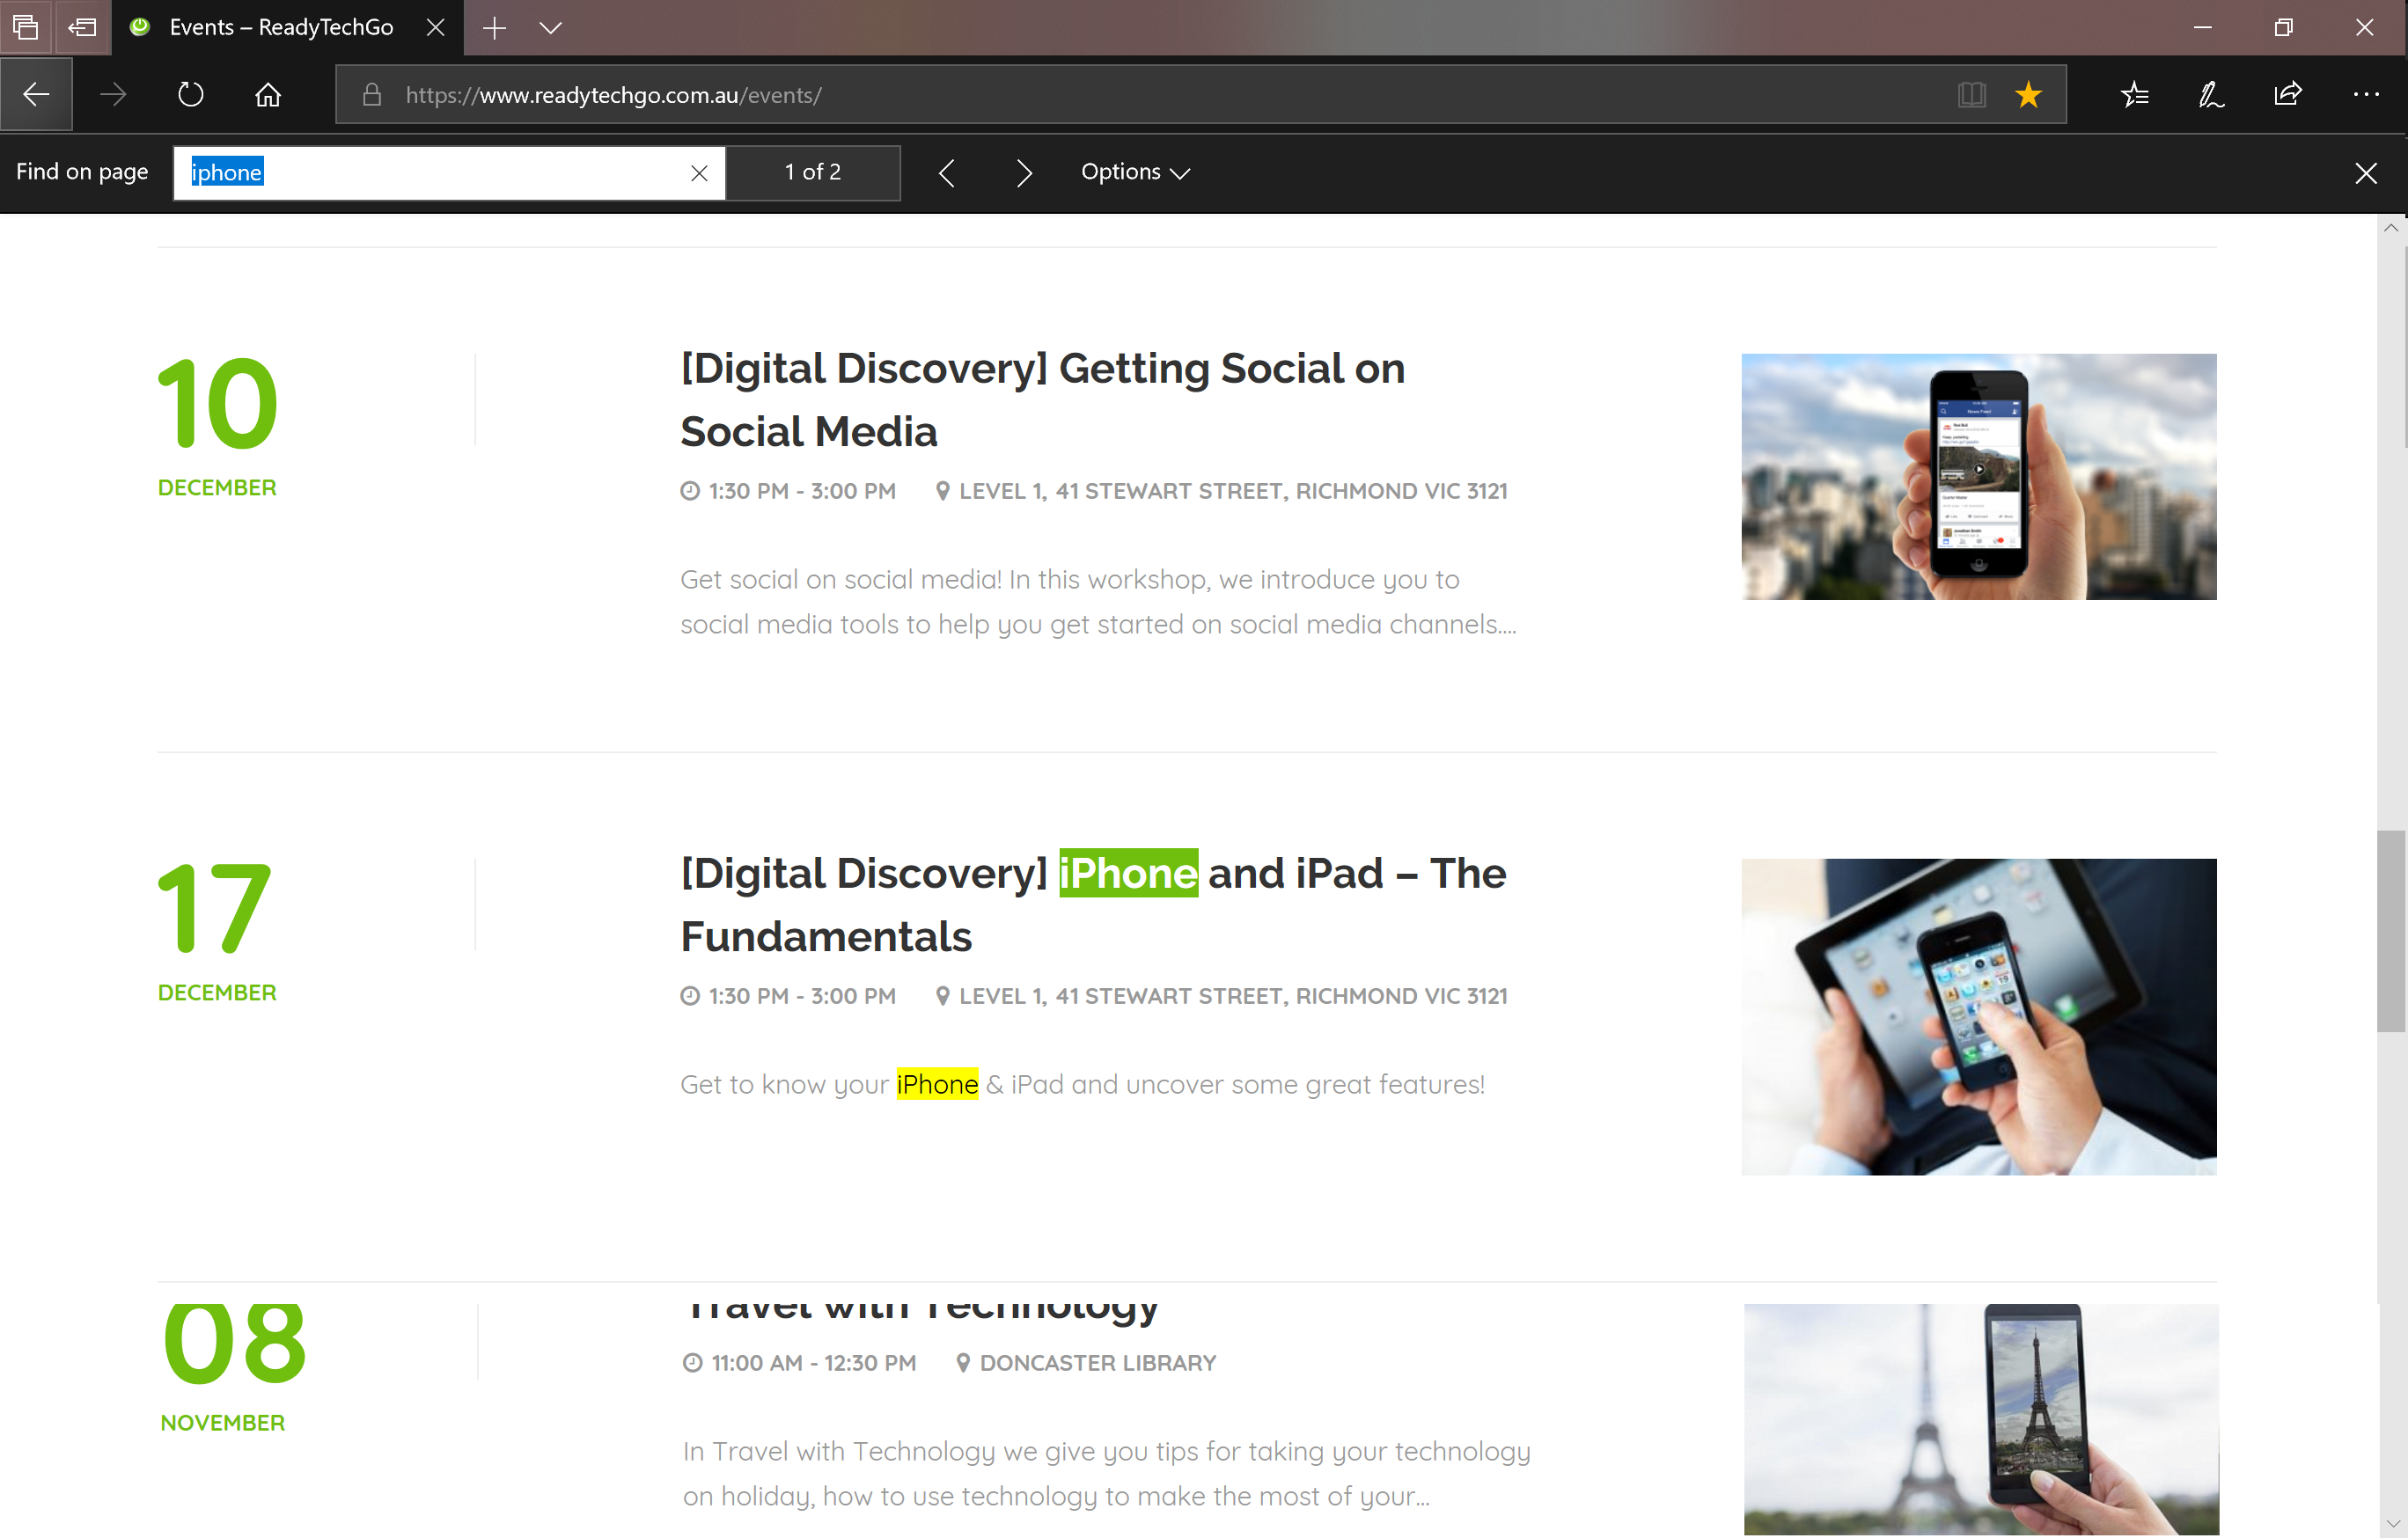Set these tabs aside
2408x1538 pixels.
point(83,27)
